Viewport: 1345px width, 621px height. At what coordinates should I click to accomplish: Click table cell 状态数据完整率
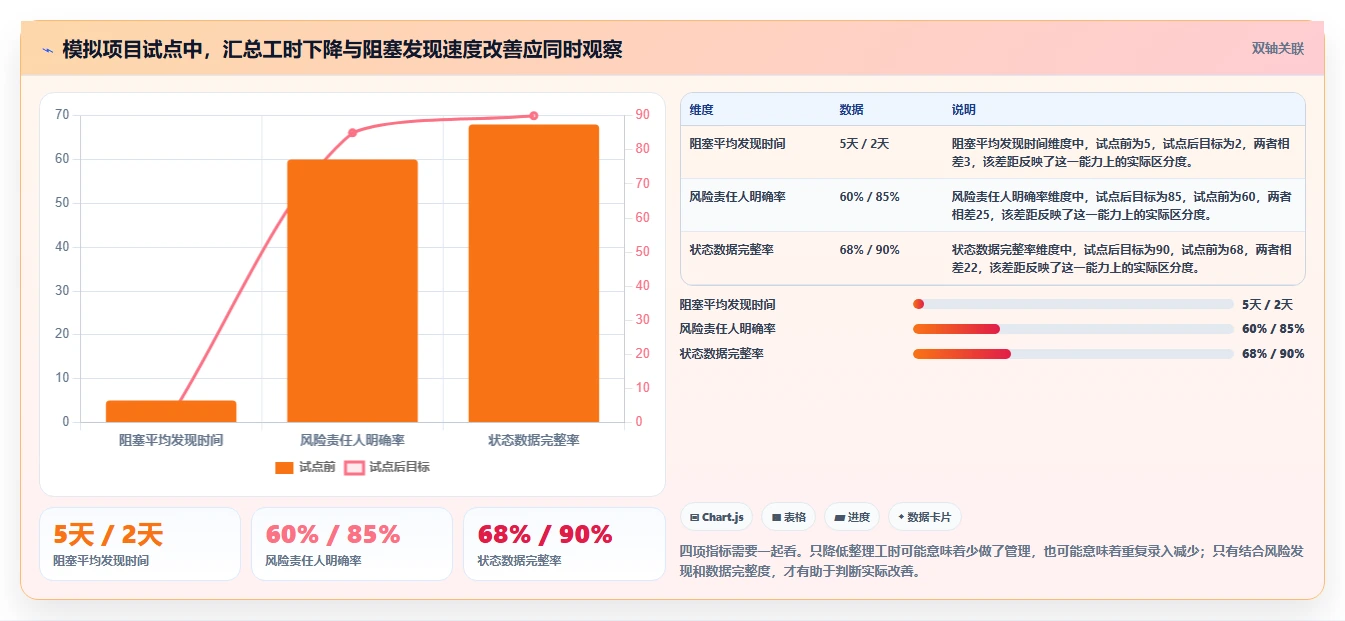tap(732, 250)
